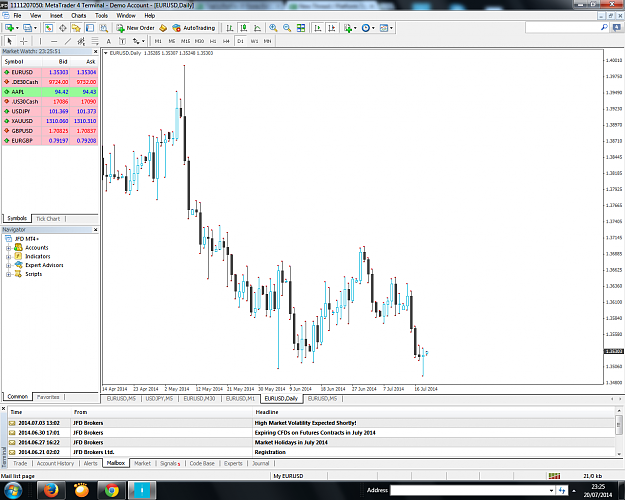Toggle the Market Watch panel icon
This screenshot has height=500, width=625.
point(49,28)
